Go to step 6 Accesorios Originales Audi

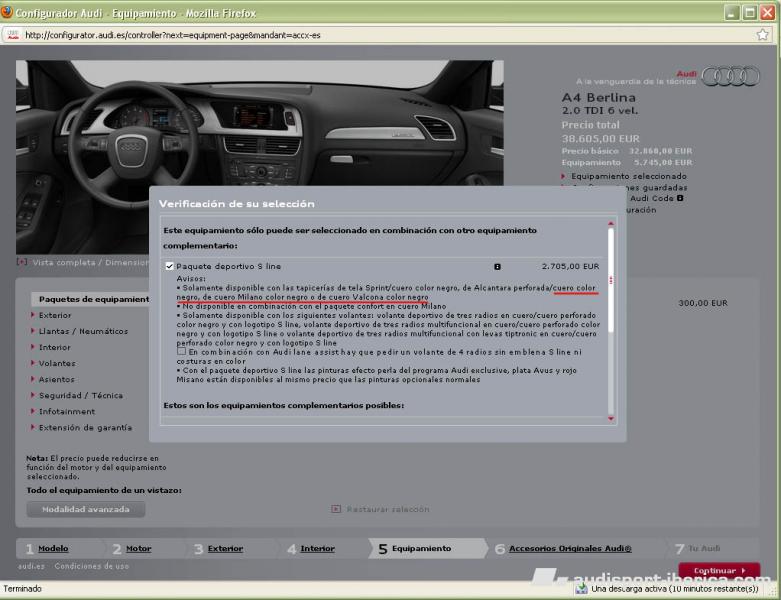570,548
